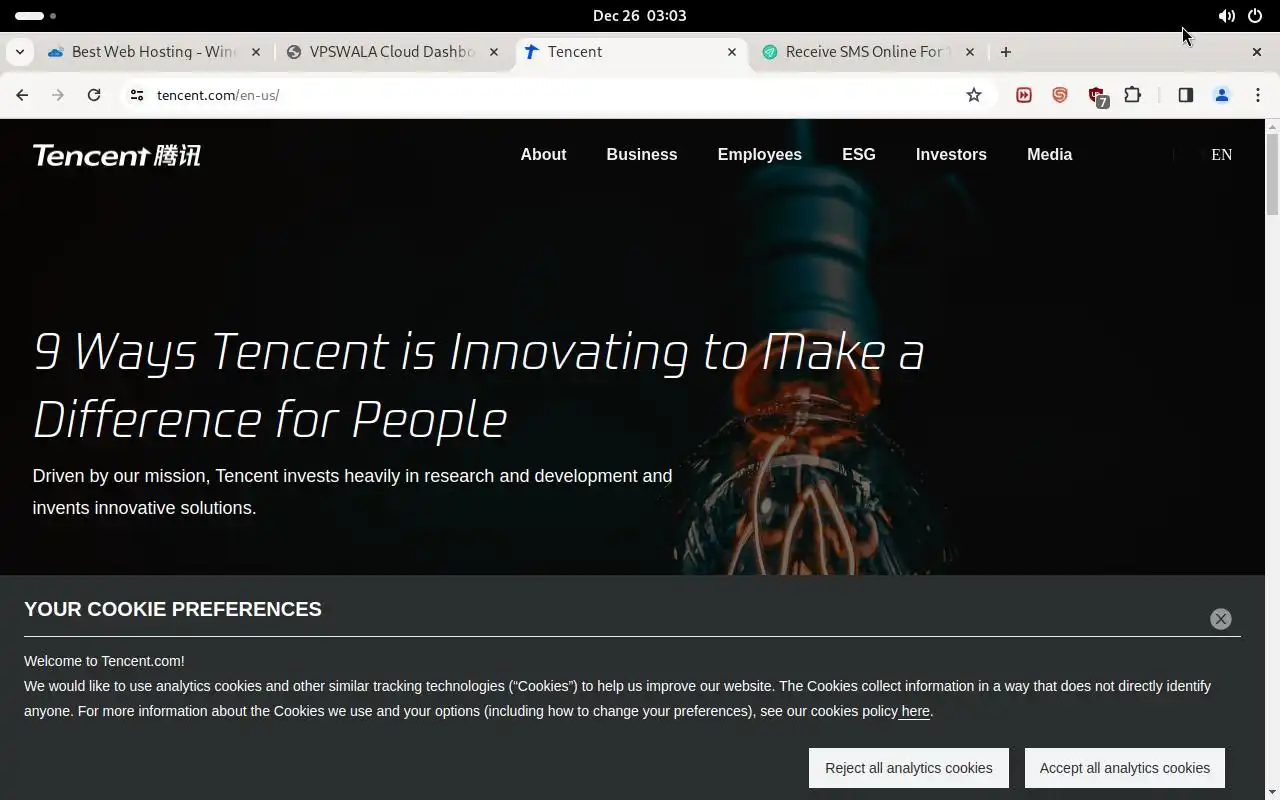
Task: Open the system power menu
Action: tap(1255, 16)
